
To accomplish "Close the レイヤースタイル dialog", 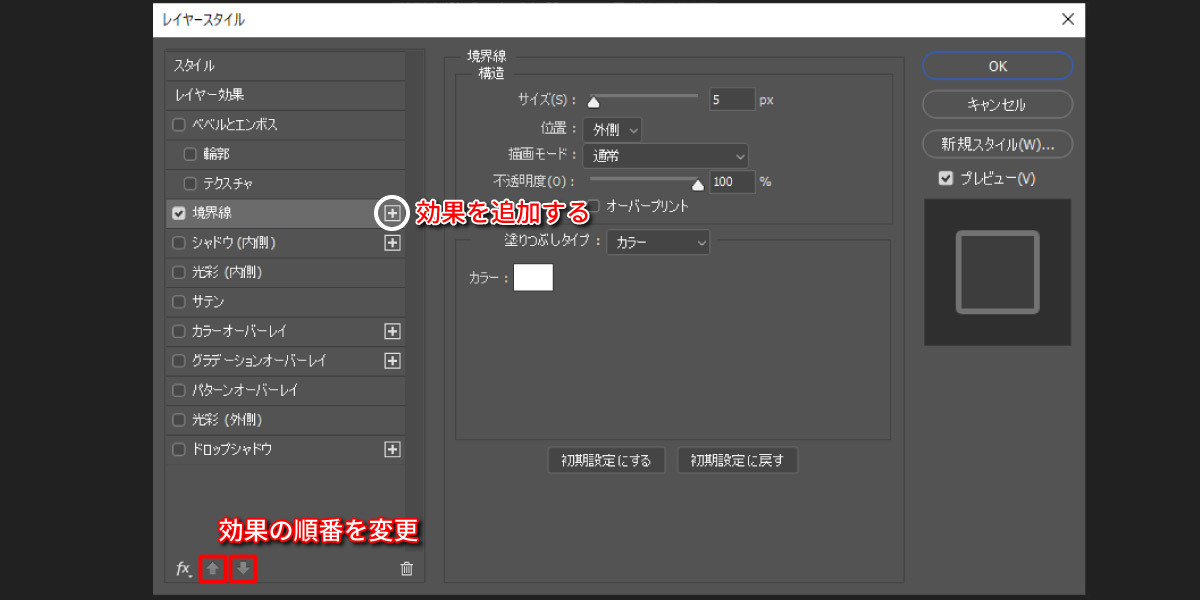I will coord(1068,19).
